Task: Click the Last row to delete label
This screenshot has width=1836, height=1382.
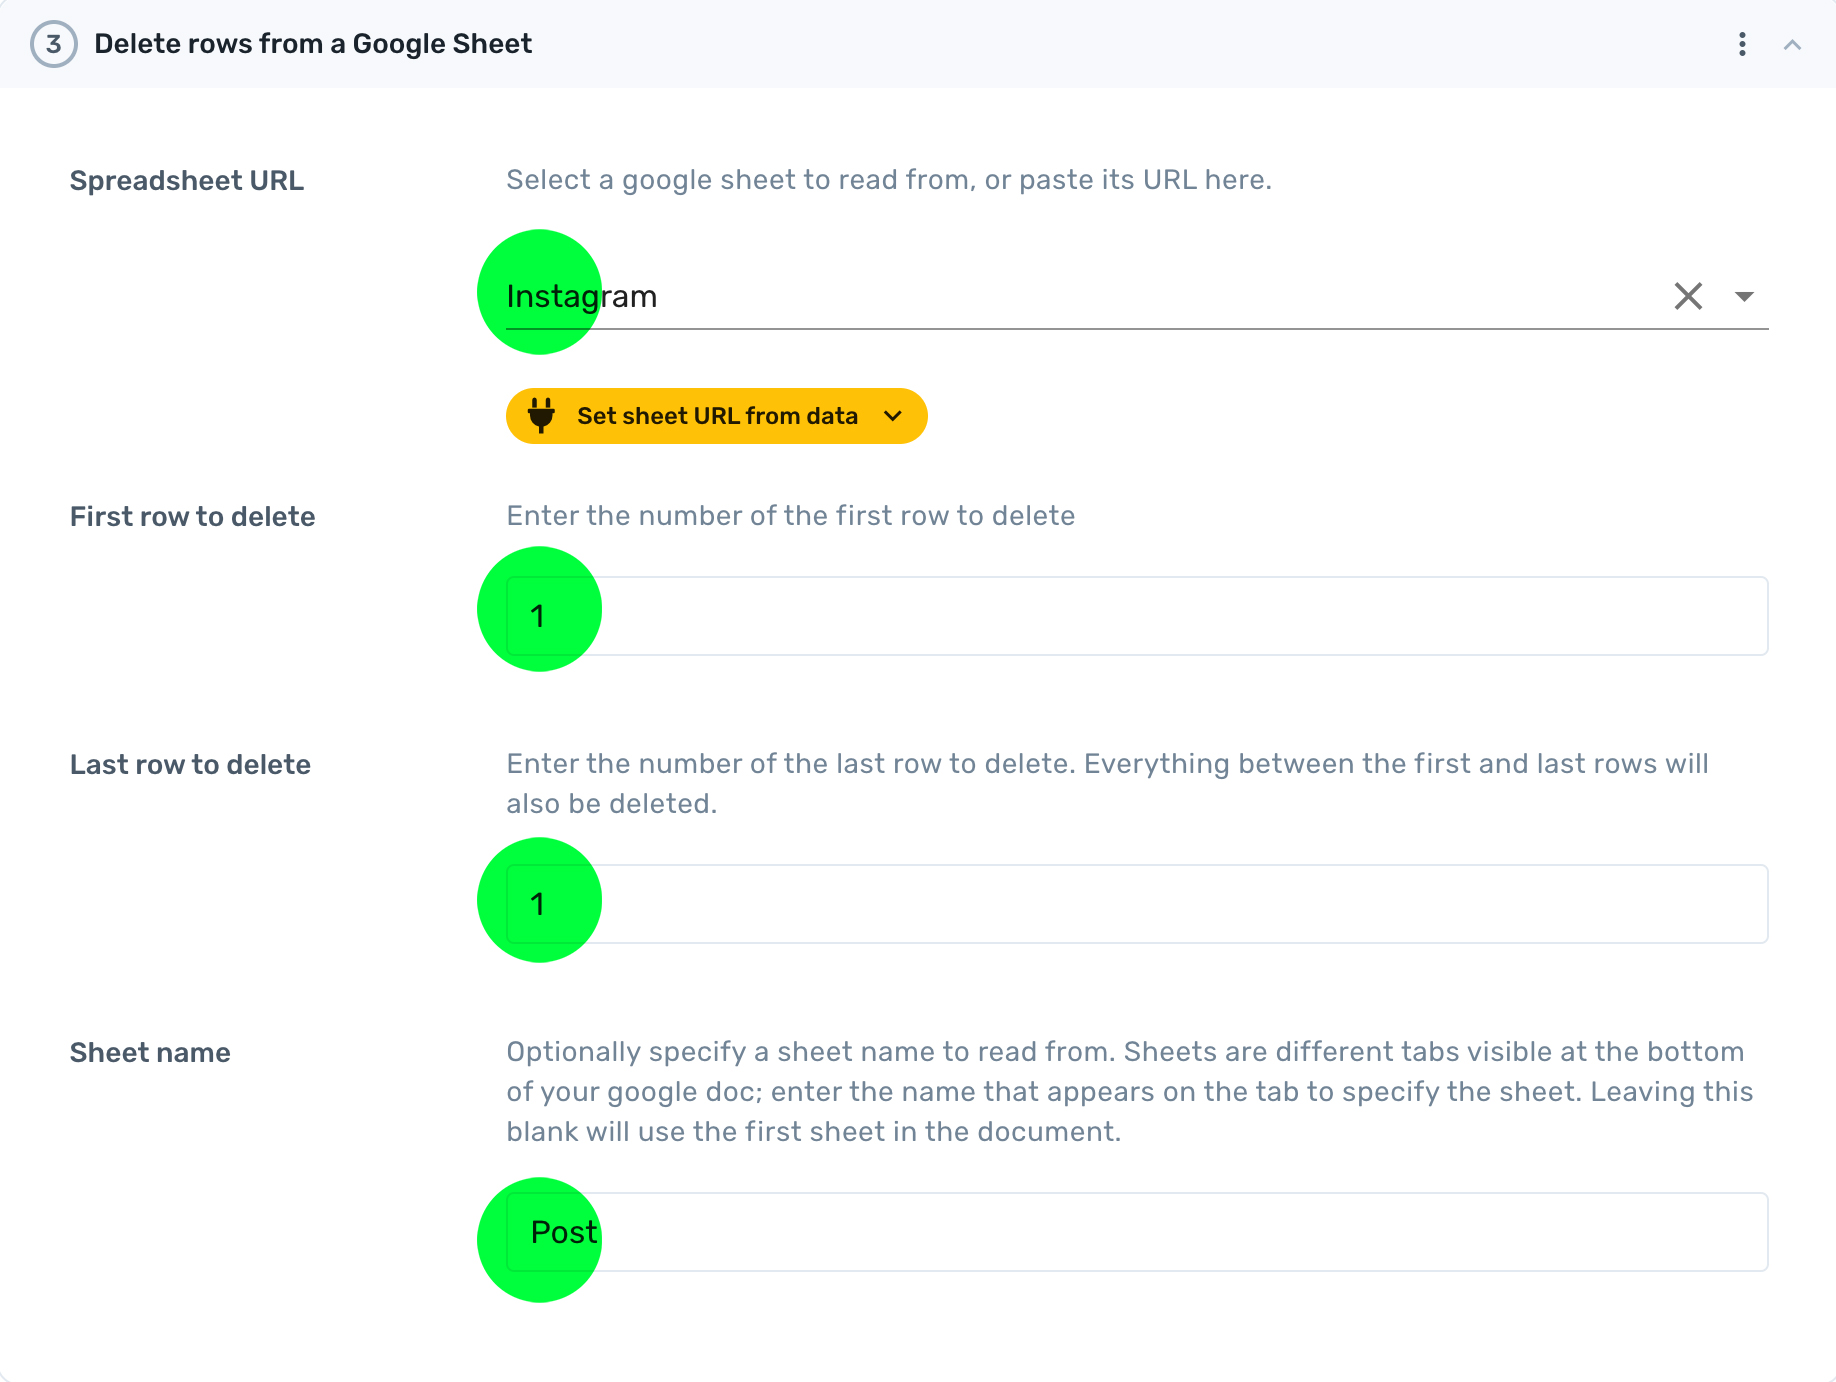Action: pyautogui.click(x=191, y=765)
